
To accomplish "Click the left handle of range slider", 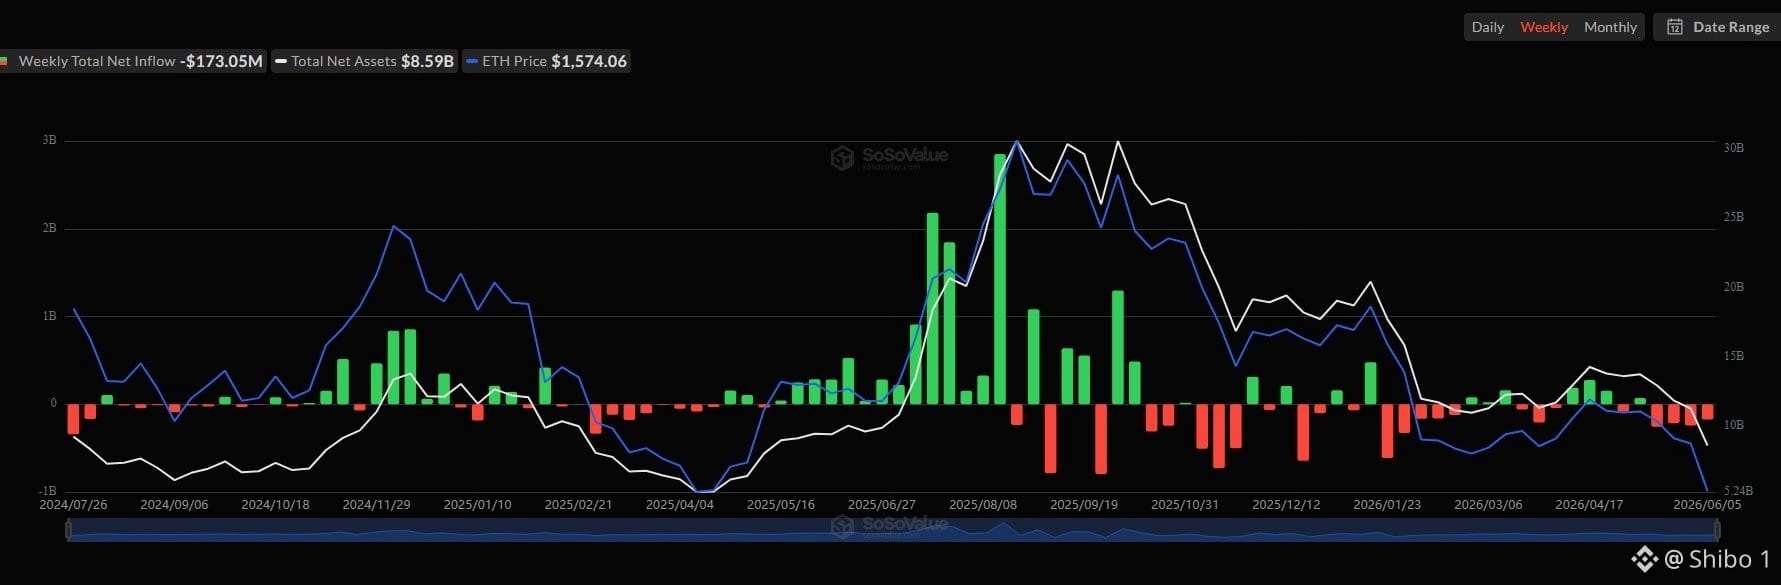I will click(x=68, y=530).
